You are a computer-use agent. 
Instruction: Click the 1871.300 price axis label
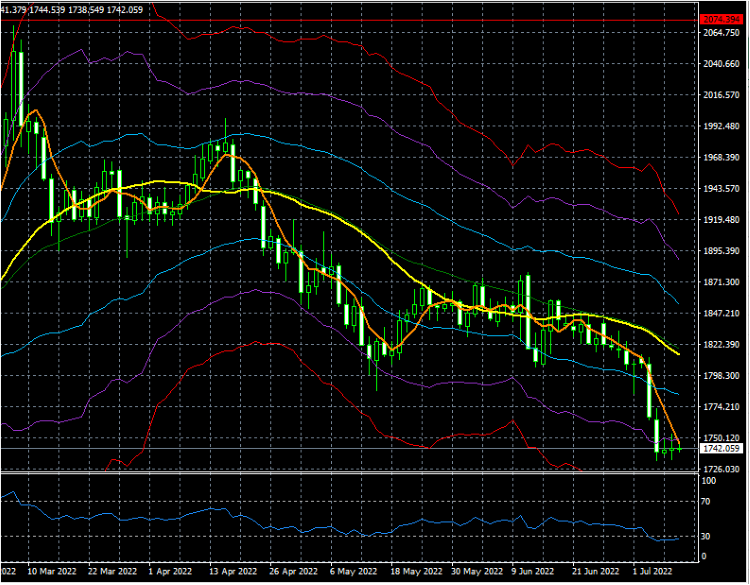(721, 282)
